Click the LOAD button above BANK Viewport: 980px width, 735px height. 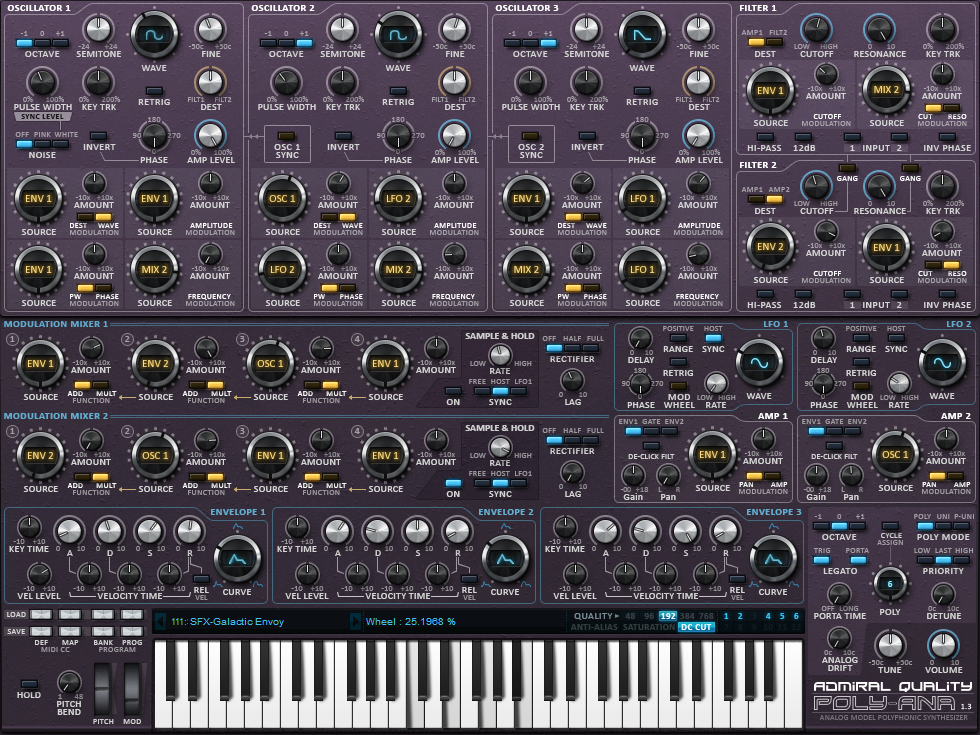[x=102, y=614]
